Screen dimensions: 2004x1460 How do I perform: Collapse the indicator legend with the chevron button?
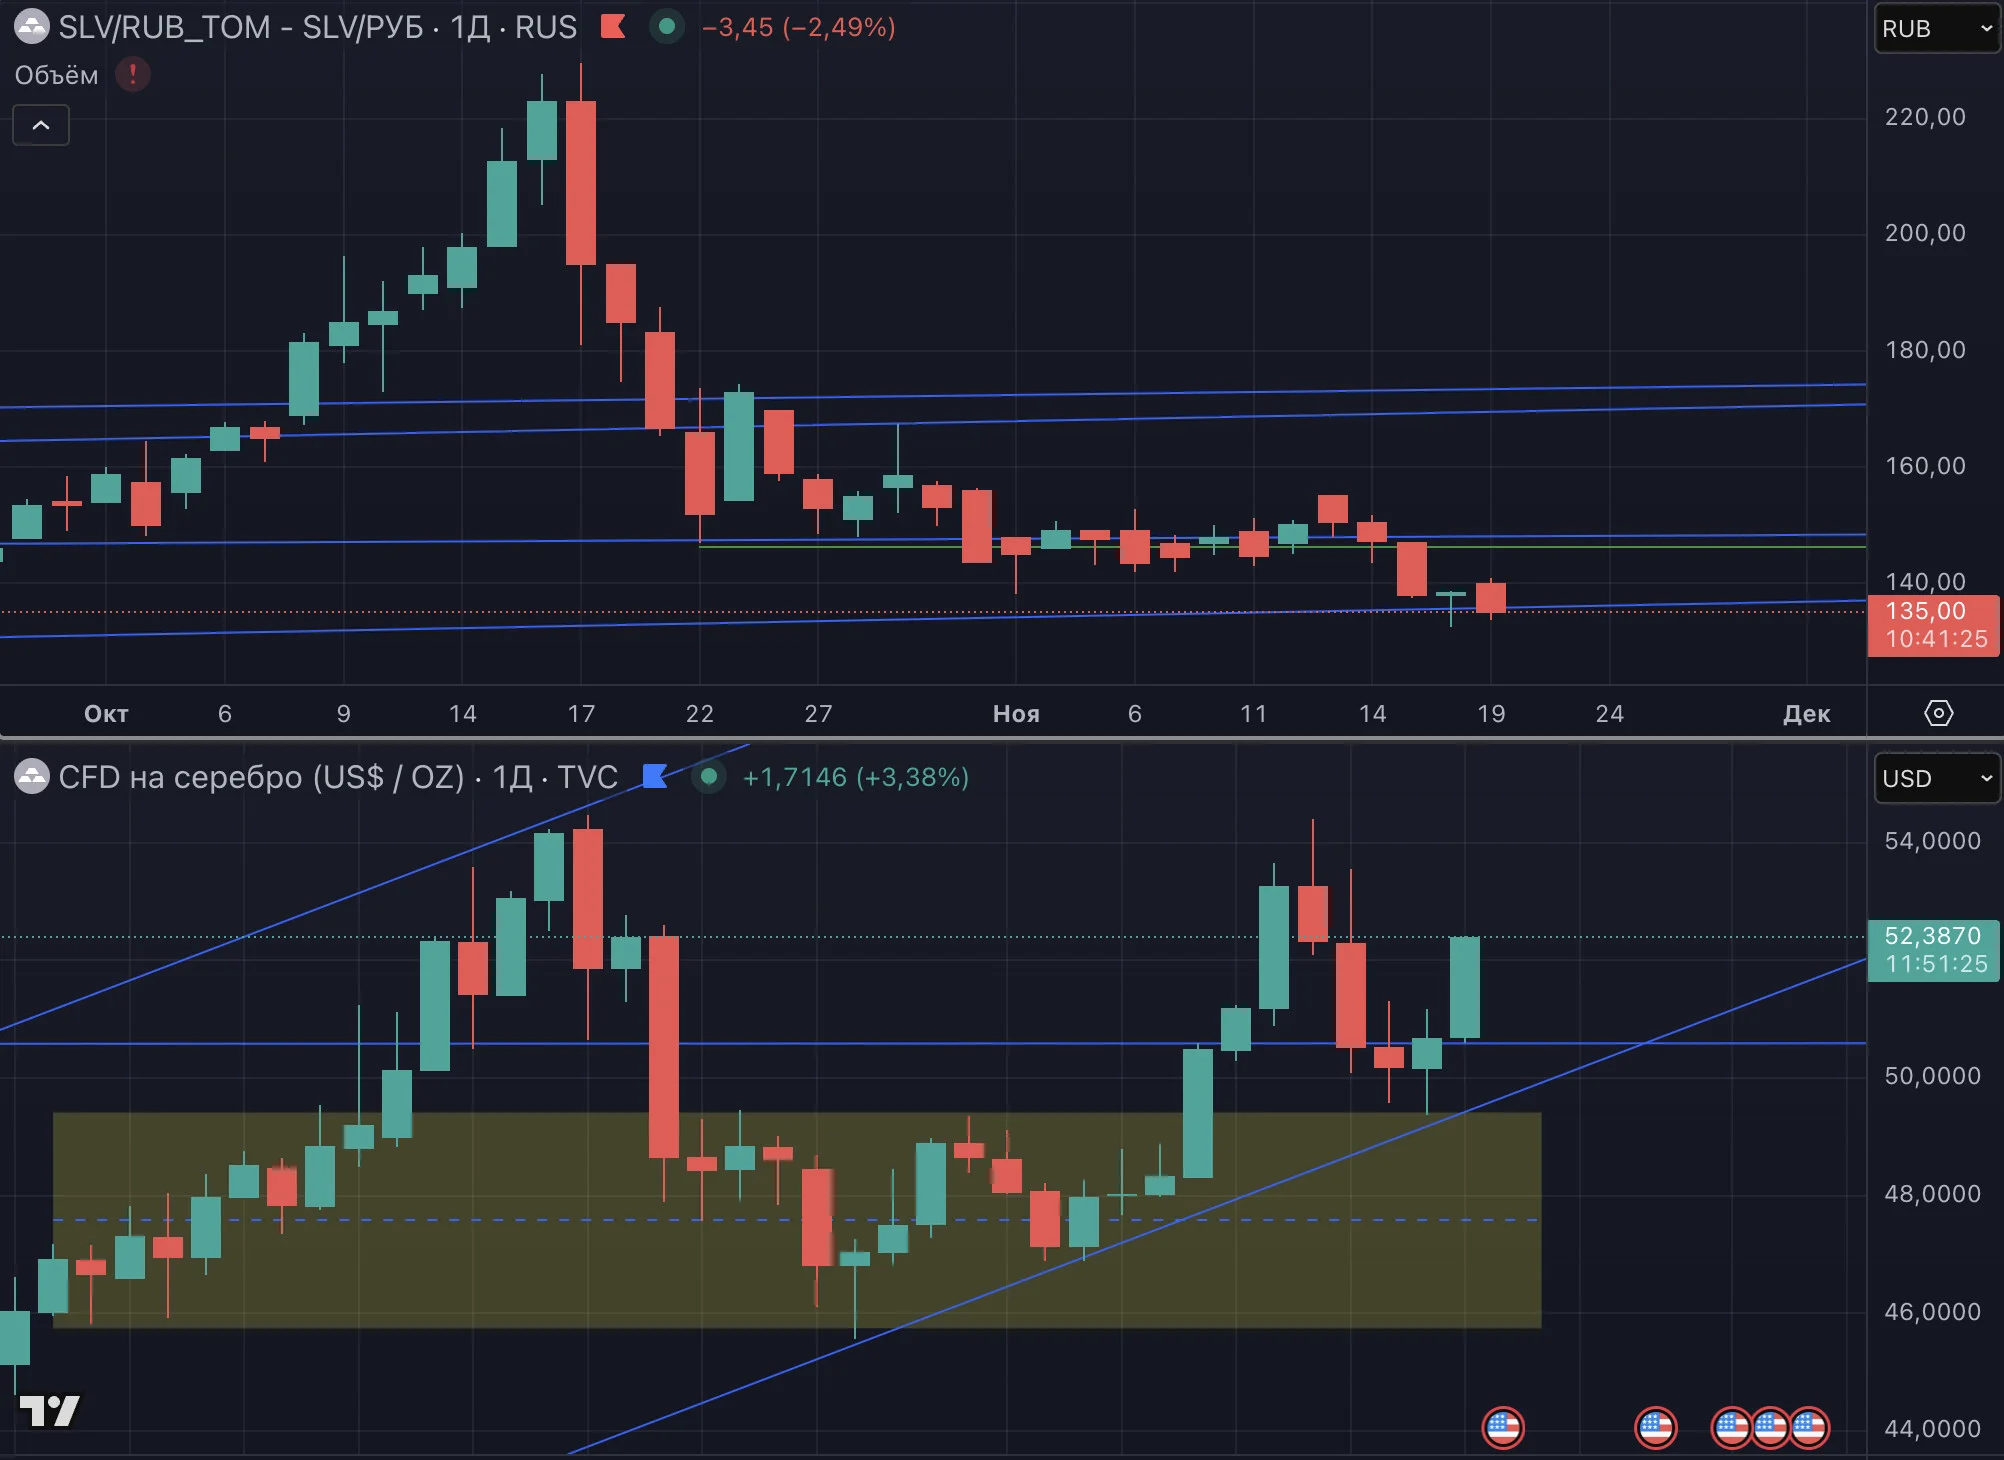coord(41,125)
